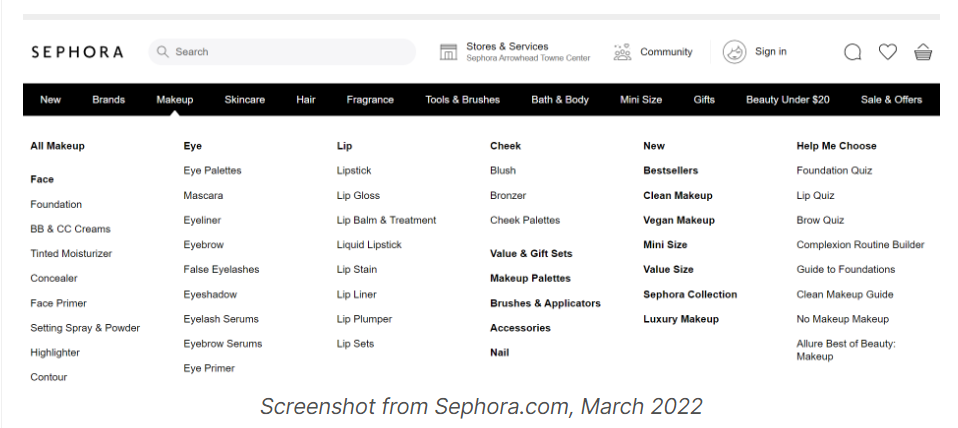Image resolution: width=958 pixels, height=428 pixels.
Task: Open the Skincare navigation menu
Action: (x=244, y=100)
